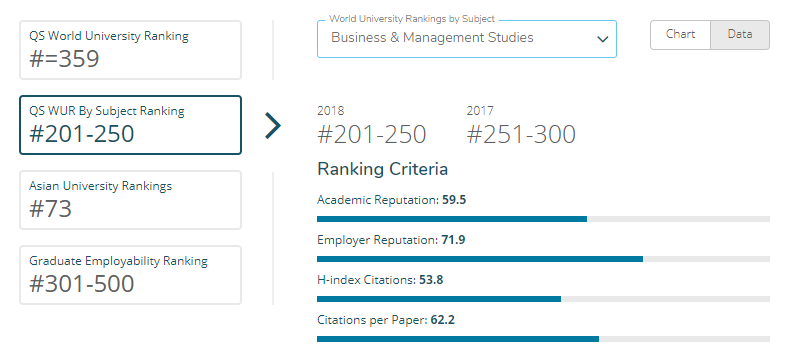Screen dimensions: 797x361
Task: Click World University Rankings by Subject label
Action: pos(412,19)
